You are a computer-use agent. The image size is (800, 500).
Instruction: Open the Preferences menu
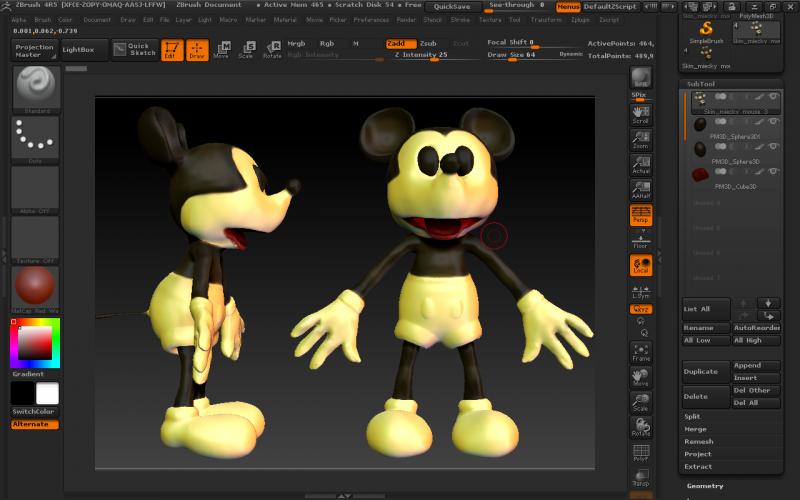pyautogui.click(x=371, y=19)
